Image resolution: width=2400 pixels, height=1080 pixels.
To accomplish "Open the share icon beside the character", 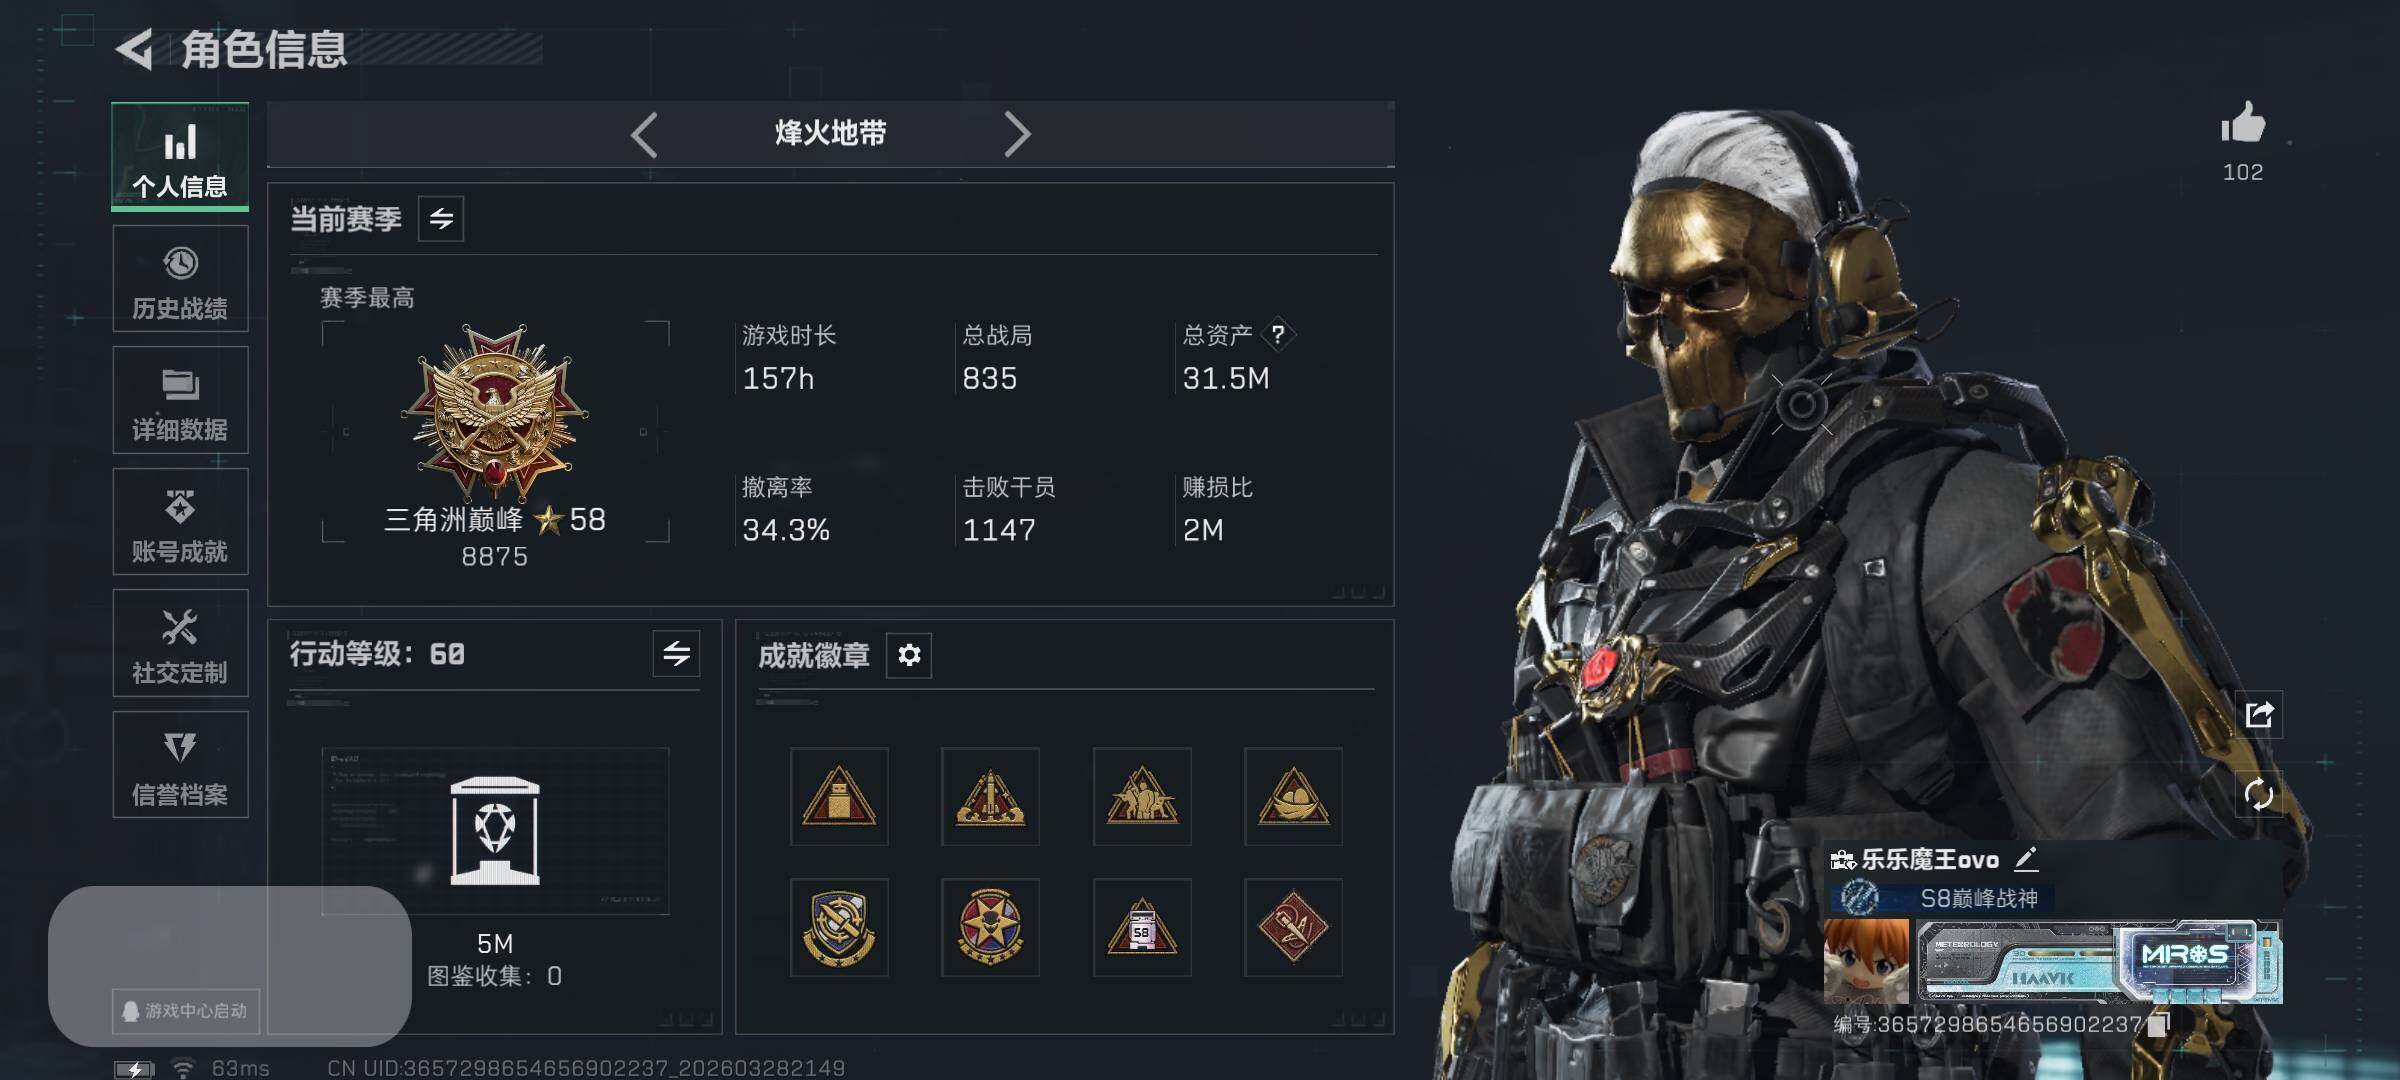I will 2259,714.
